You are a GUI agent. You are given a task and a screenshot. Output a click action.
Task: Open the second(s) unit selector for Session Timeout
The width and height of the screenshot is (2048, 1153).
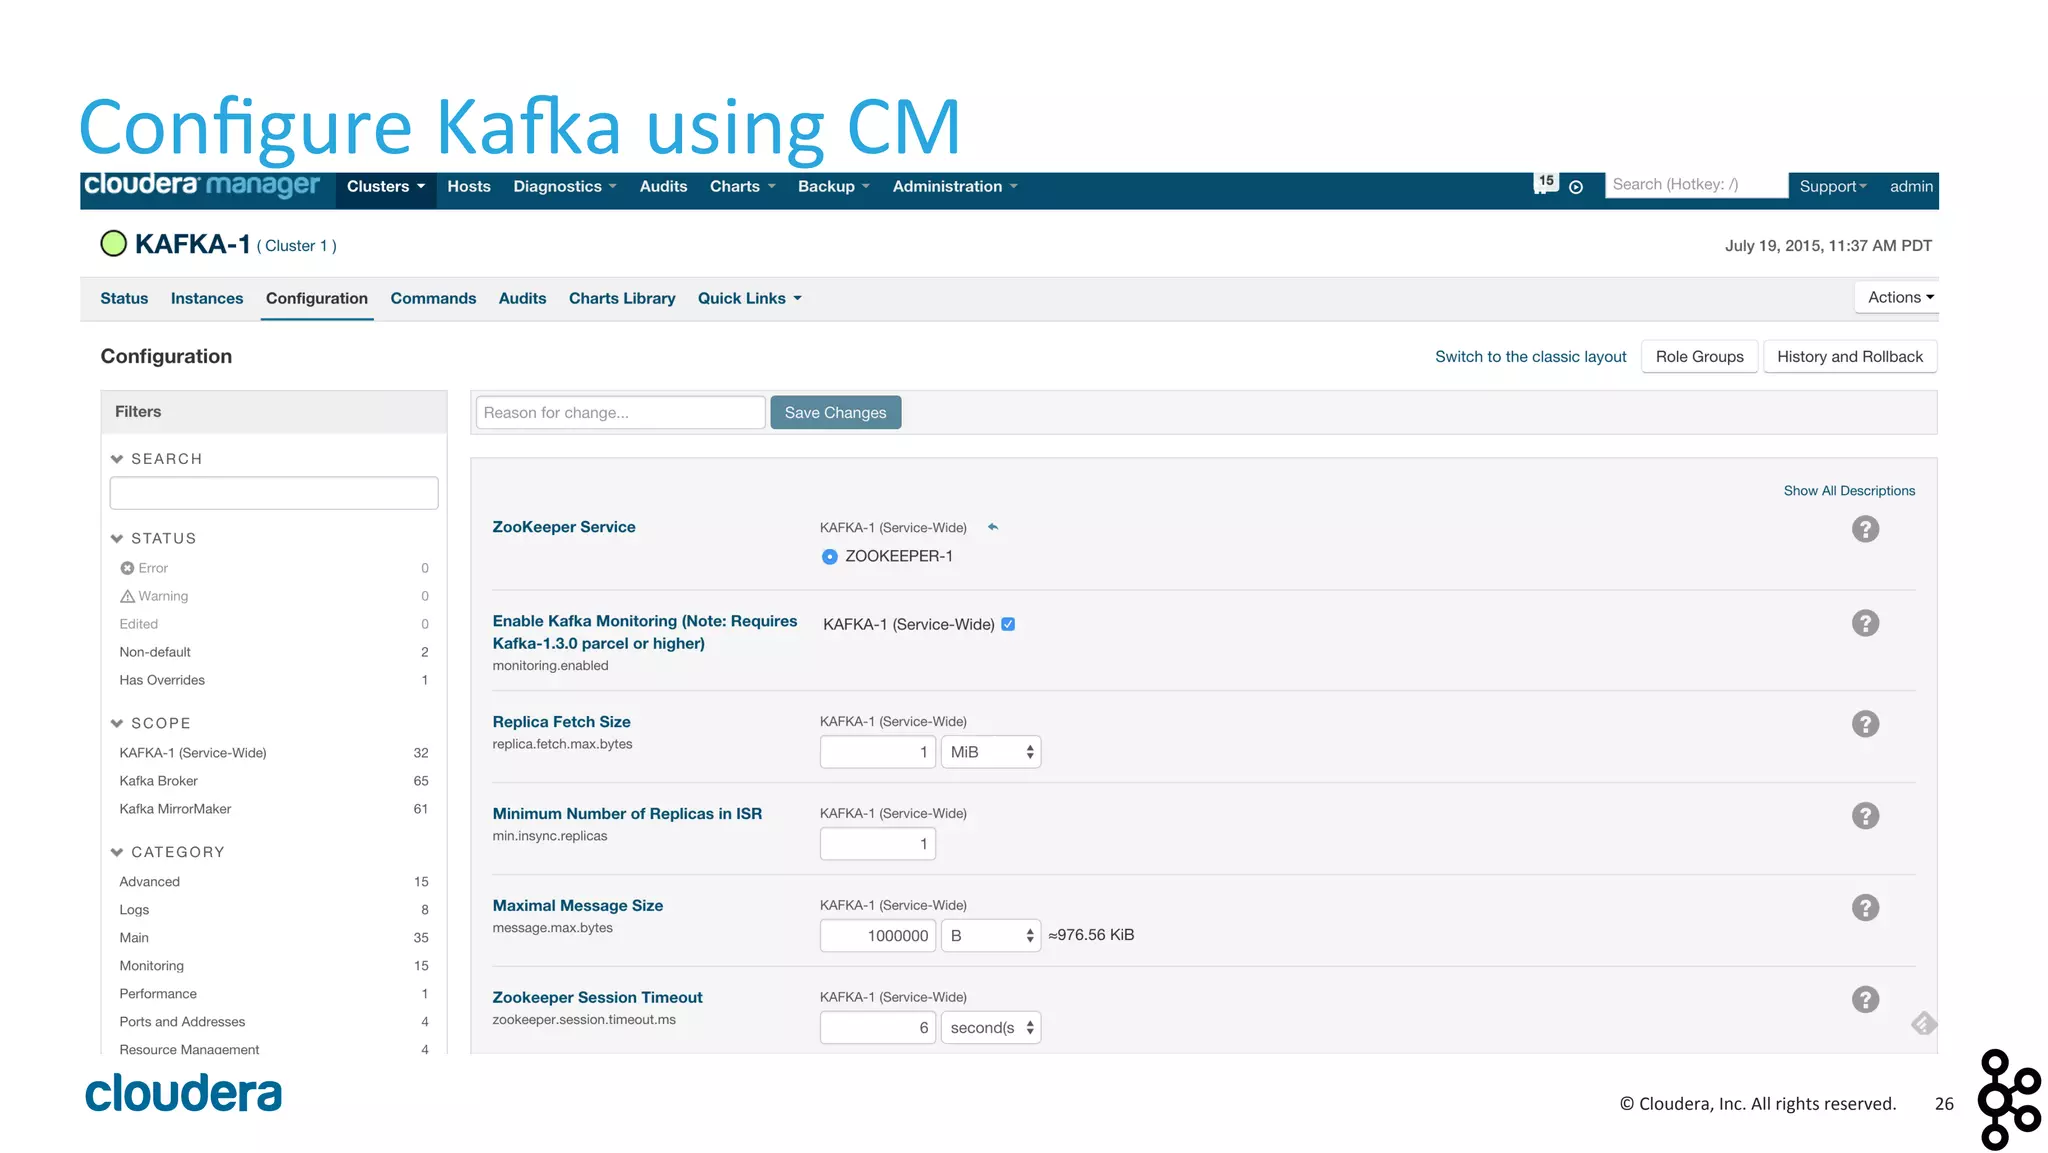click(991, 1028)
